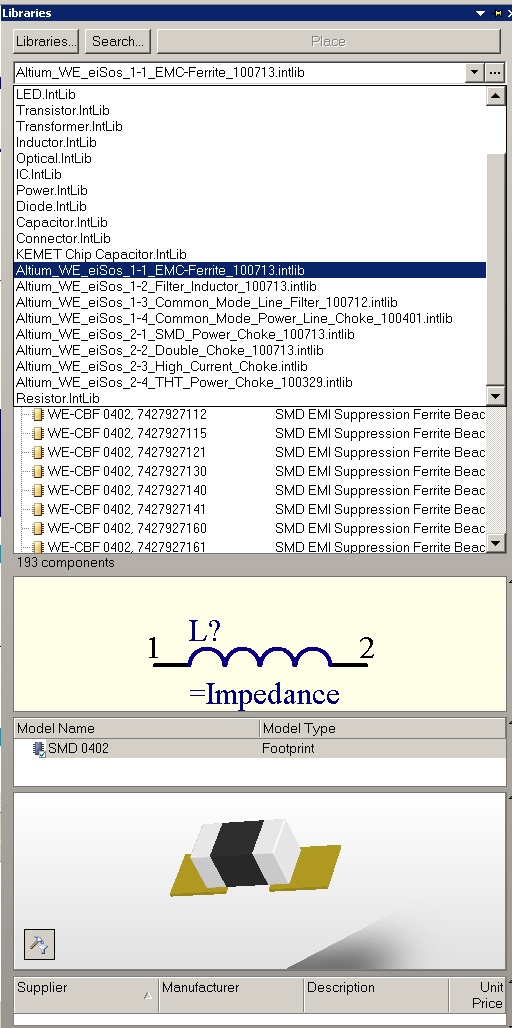Click WE-CBF 0402, 7427927112 name text
Image resolution: width=512 pixels, height=1028 pixels.
pos(127,414)
